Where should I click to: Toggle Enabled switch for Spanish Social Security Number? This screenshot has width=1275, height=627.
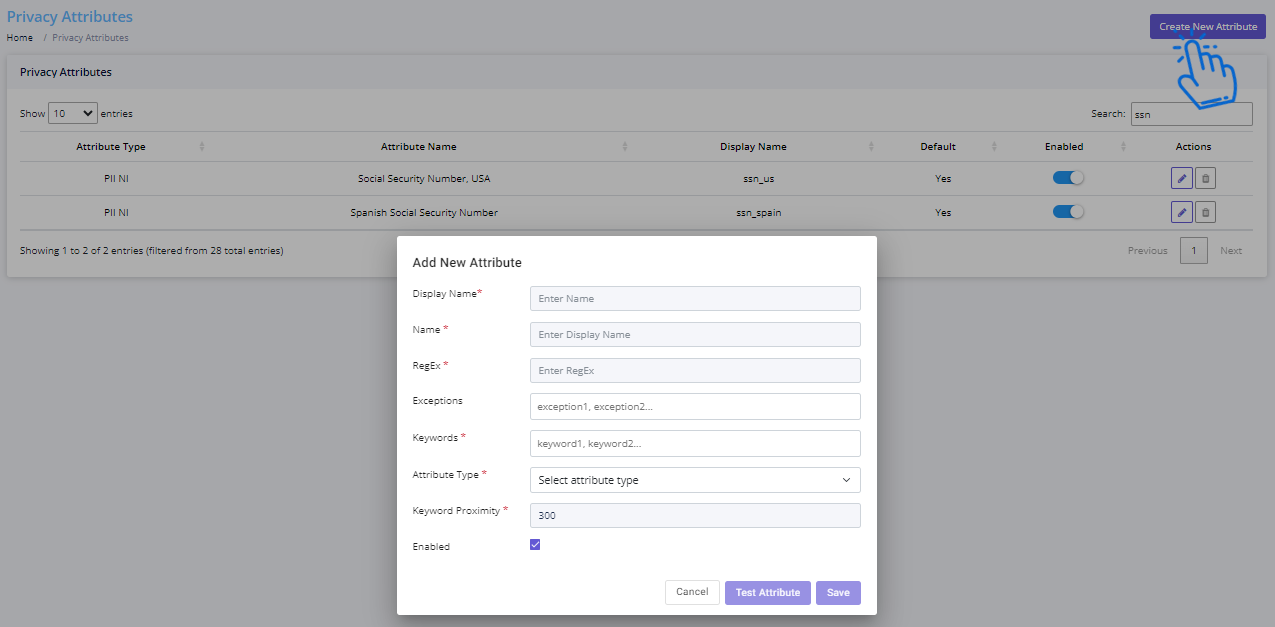1068,212
